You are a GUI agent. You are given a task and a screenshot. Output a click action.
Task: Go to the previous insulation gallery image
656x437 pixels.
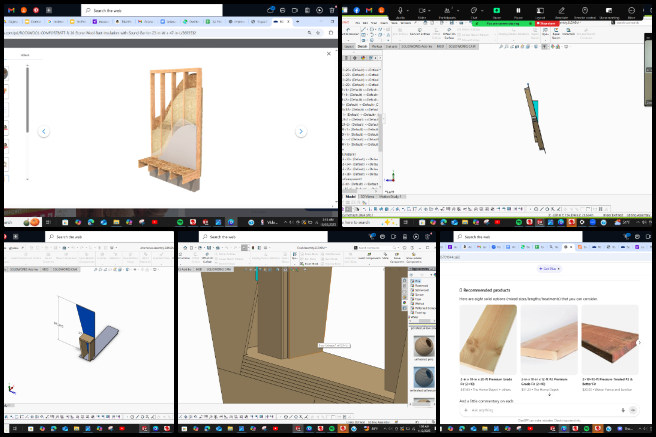pyautogui.click(x=44, y=131)
